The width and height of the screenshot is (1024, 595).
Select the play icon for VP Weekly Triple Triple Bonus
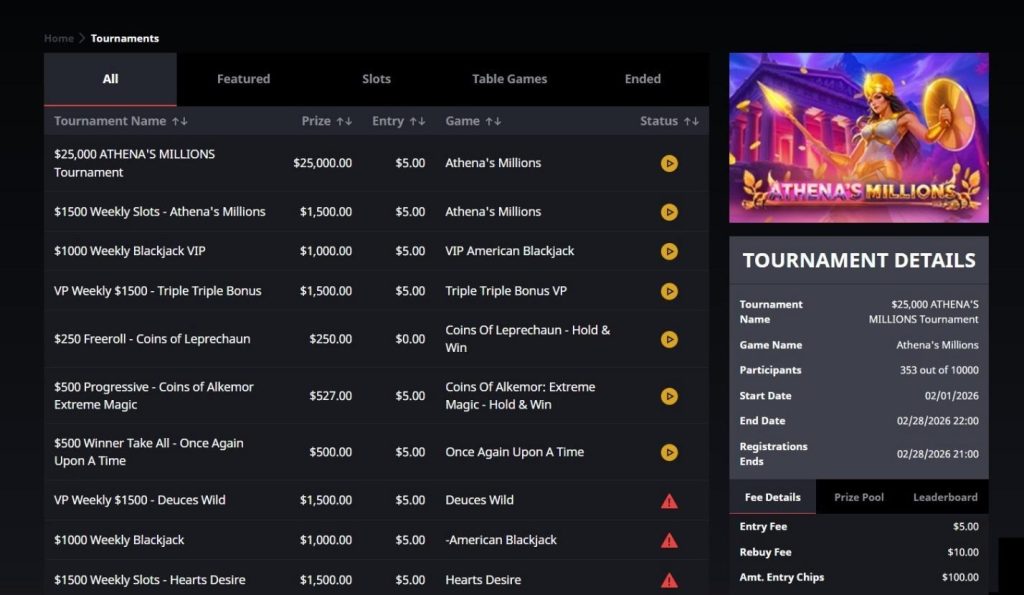669,291
